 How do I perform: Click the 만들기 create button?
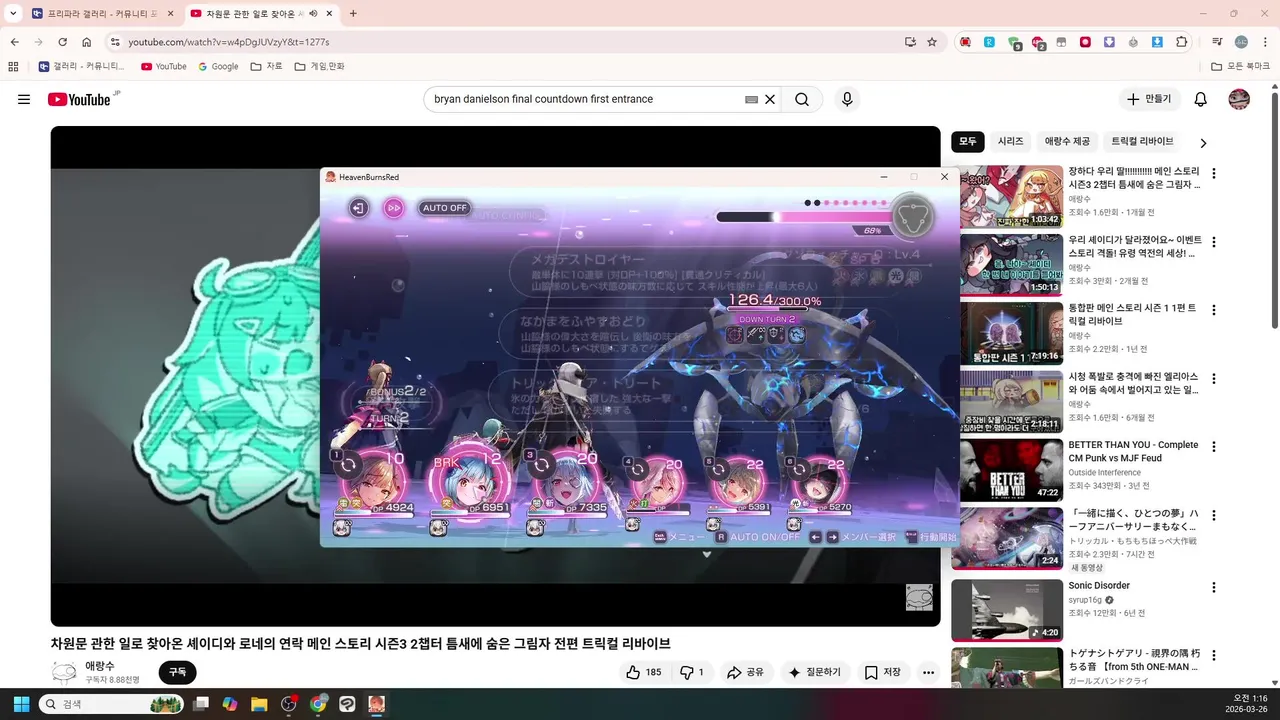tap(1150, 99)
